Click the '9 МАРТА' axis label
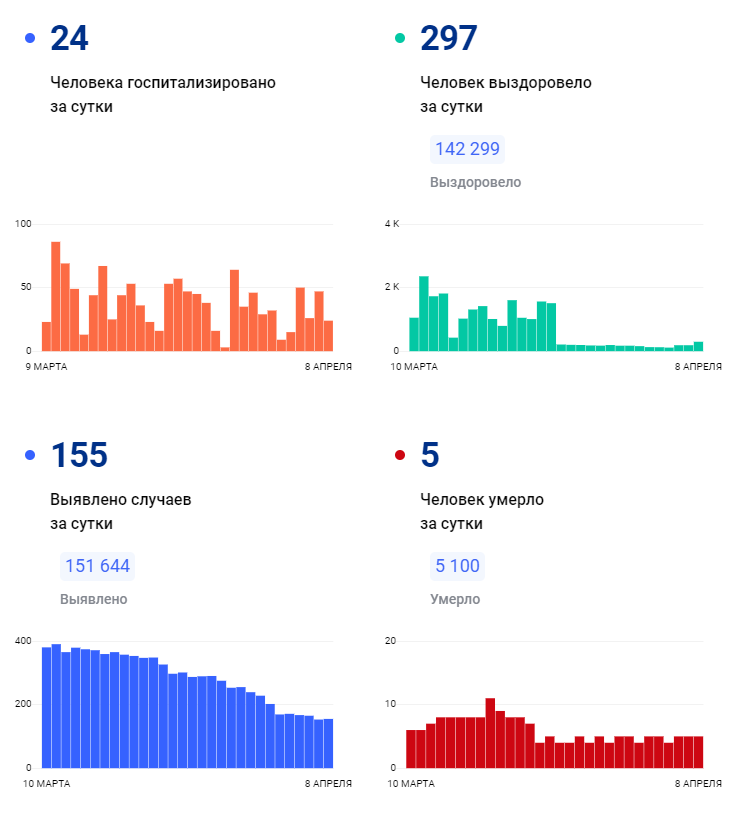 [x=45, y=367]
